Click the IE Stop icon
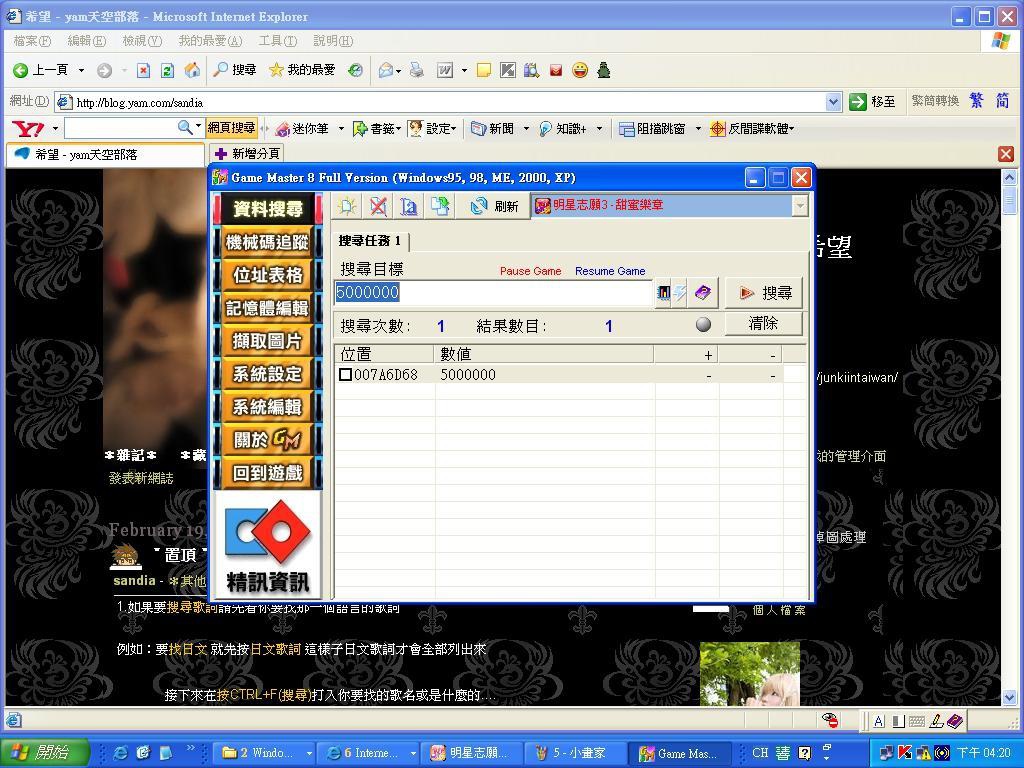 143,70
